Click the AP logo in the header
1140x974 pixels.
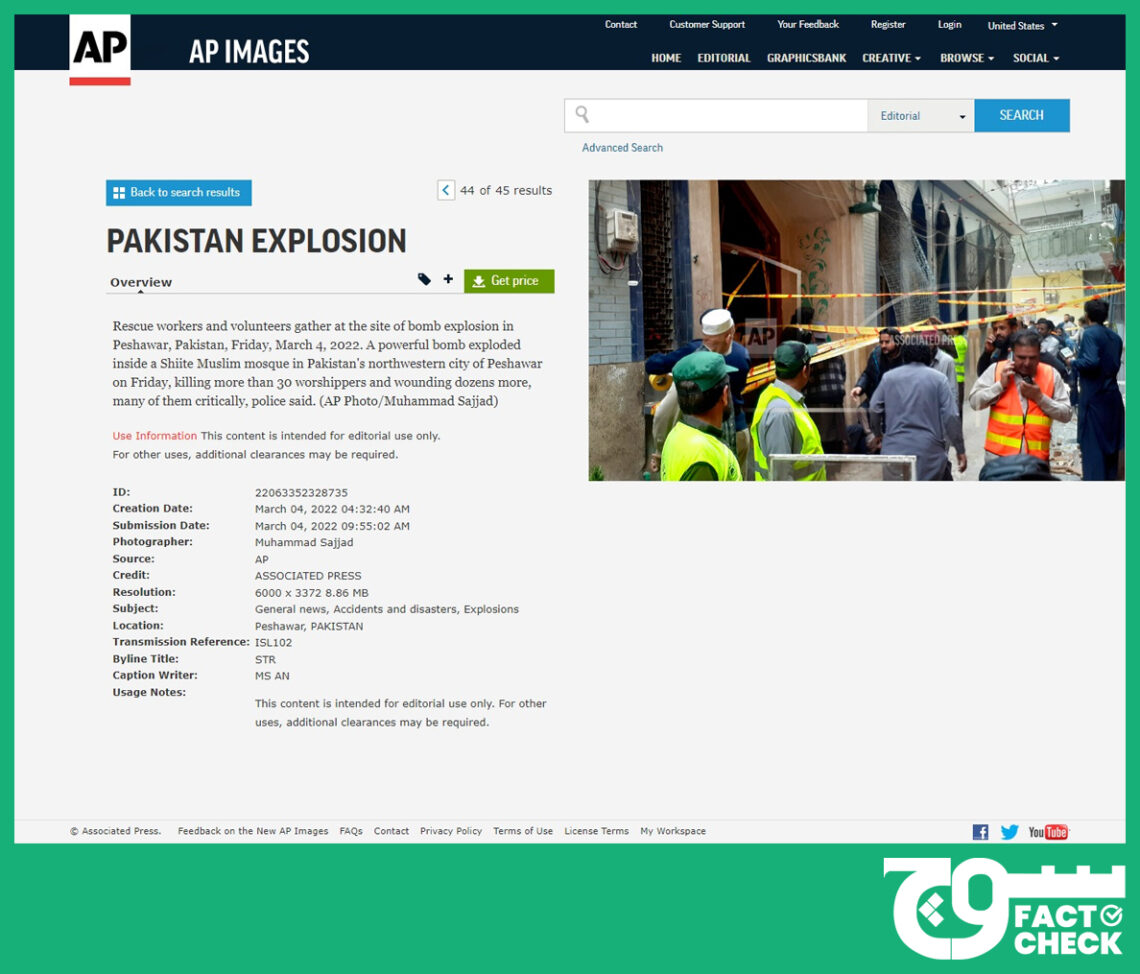(x=100, y=49)
